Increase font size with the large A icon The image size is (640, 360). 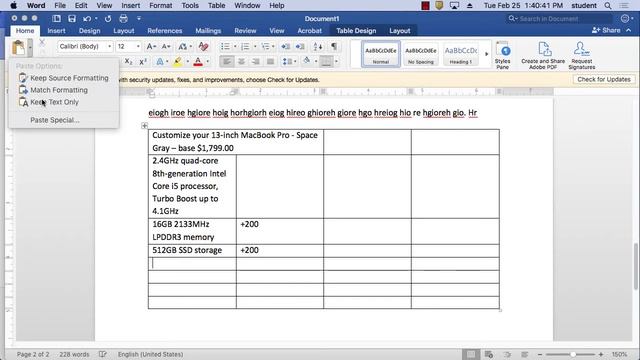point(151,47)
